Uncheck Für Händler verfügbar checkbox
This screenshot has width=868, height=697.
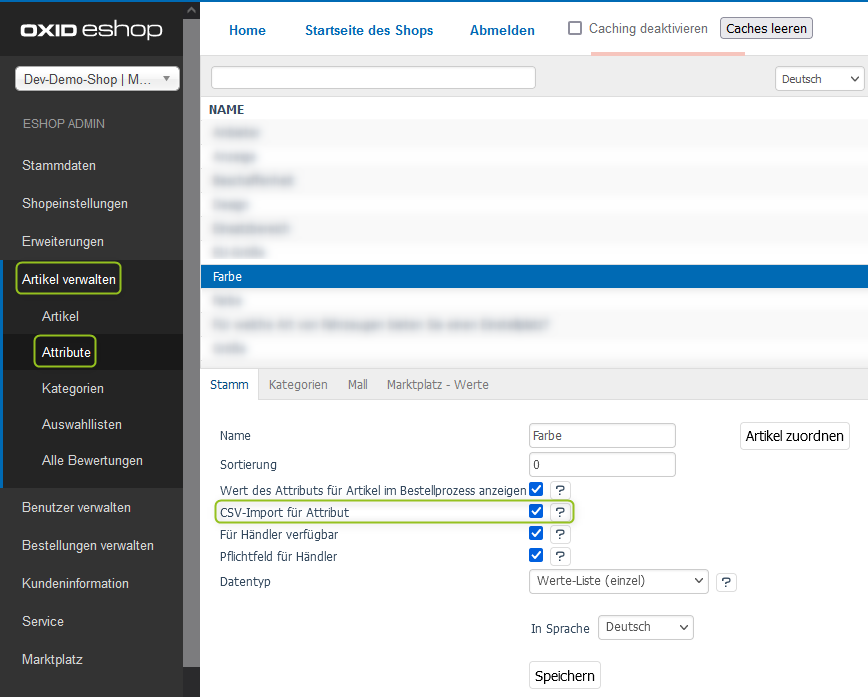pyautogui.click(x=536, y=533)
